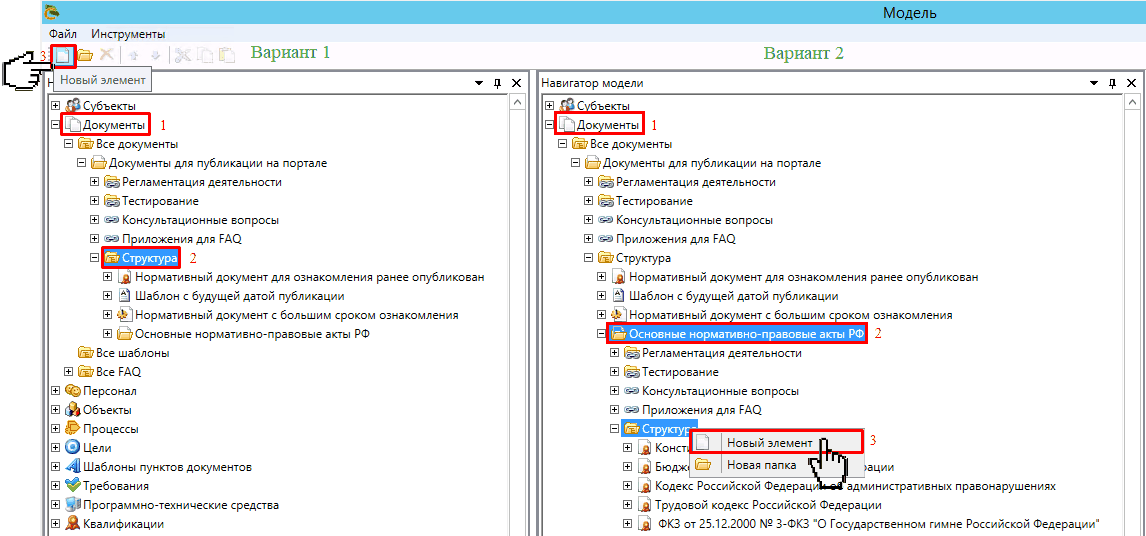Expand the Персонал tree node

[x=56, y=391]
